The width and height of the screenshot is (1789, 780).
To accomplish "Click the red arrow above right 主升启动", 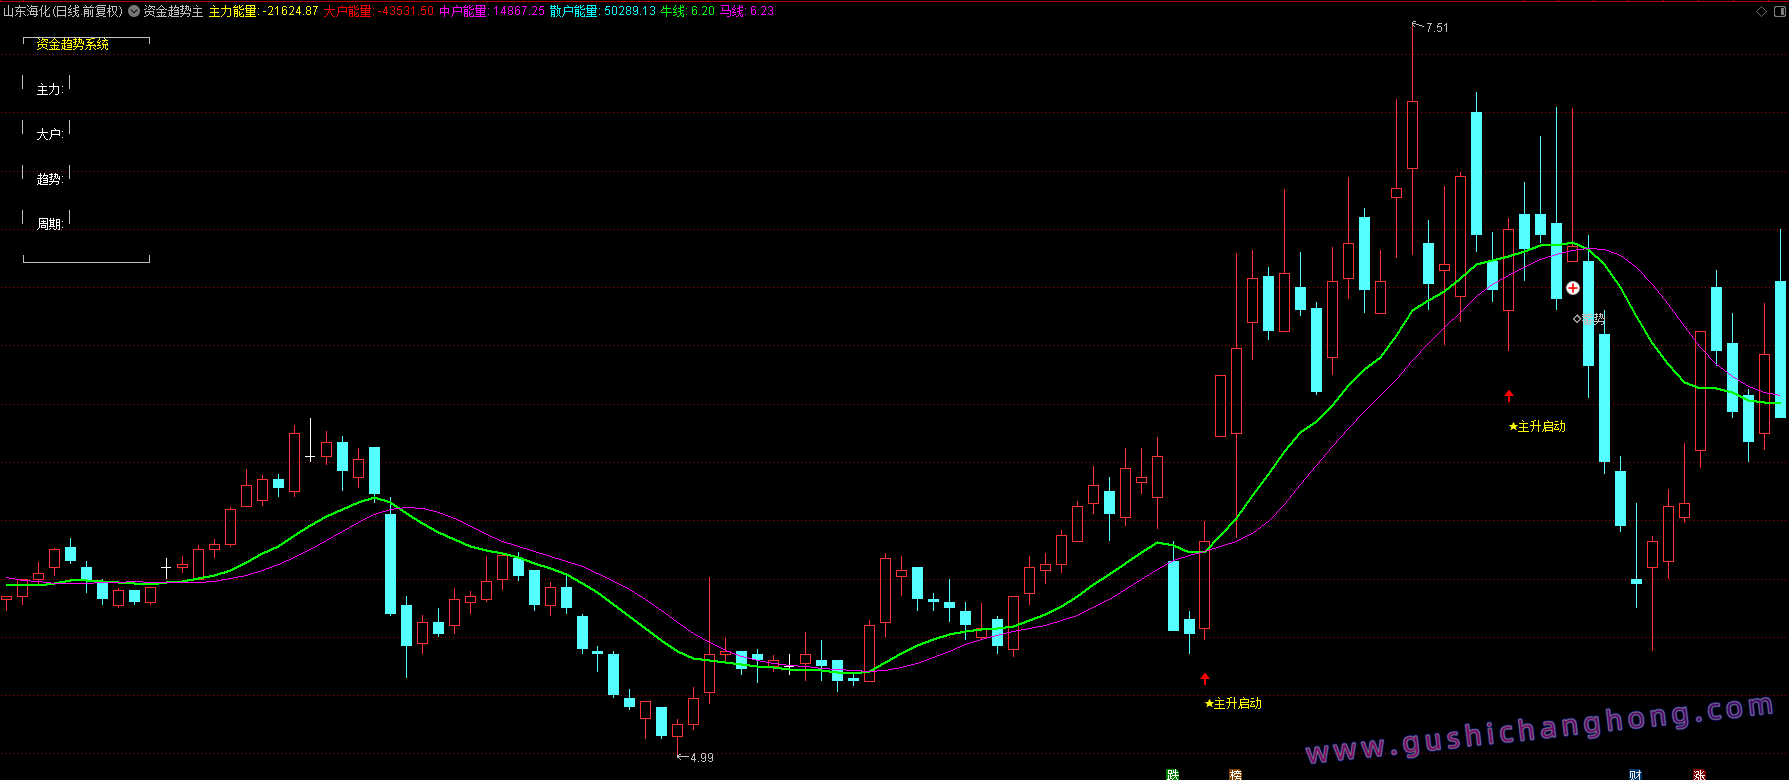I will pyautogui.click(x=1509, y=396).
